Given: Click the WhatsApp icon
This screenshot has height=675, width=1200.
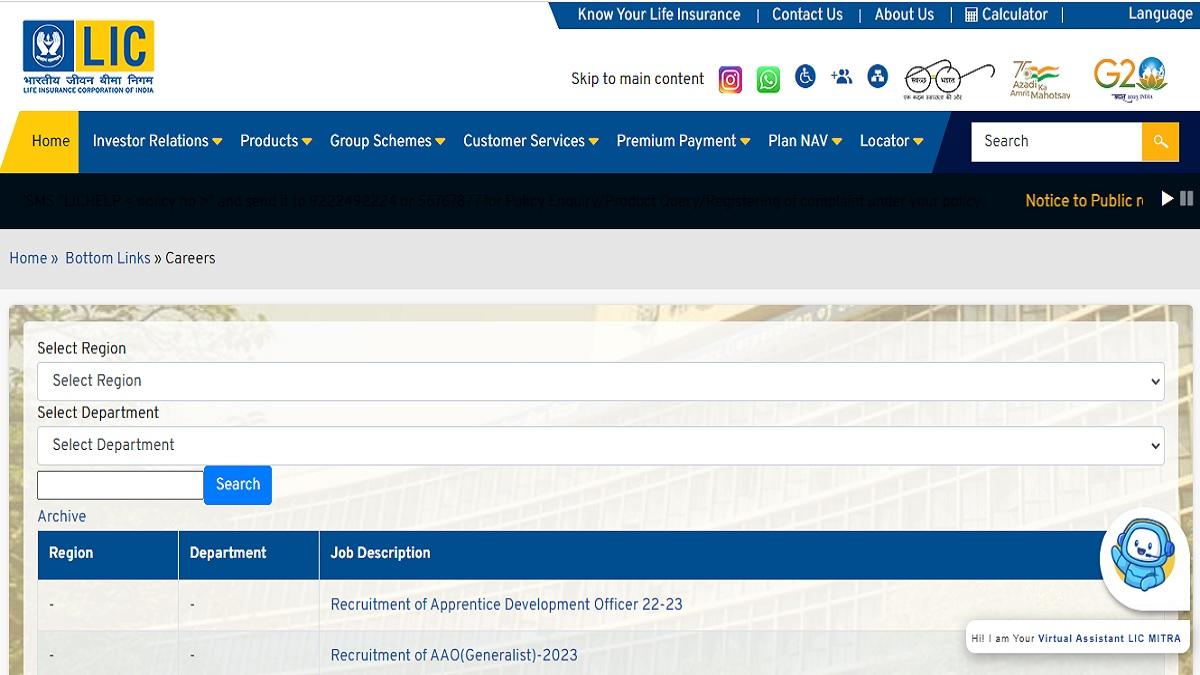Looking at the screenshot, I should point(767,78).
